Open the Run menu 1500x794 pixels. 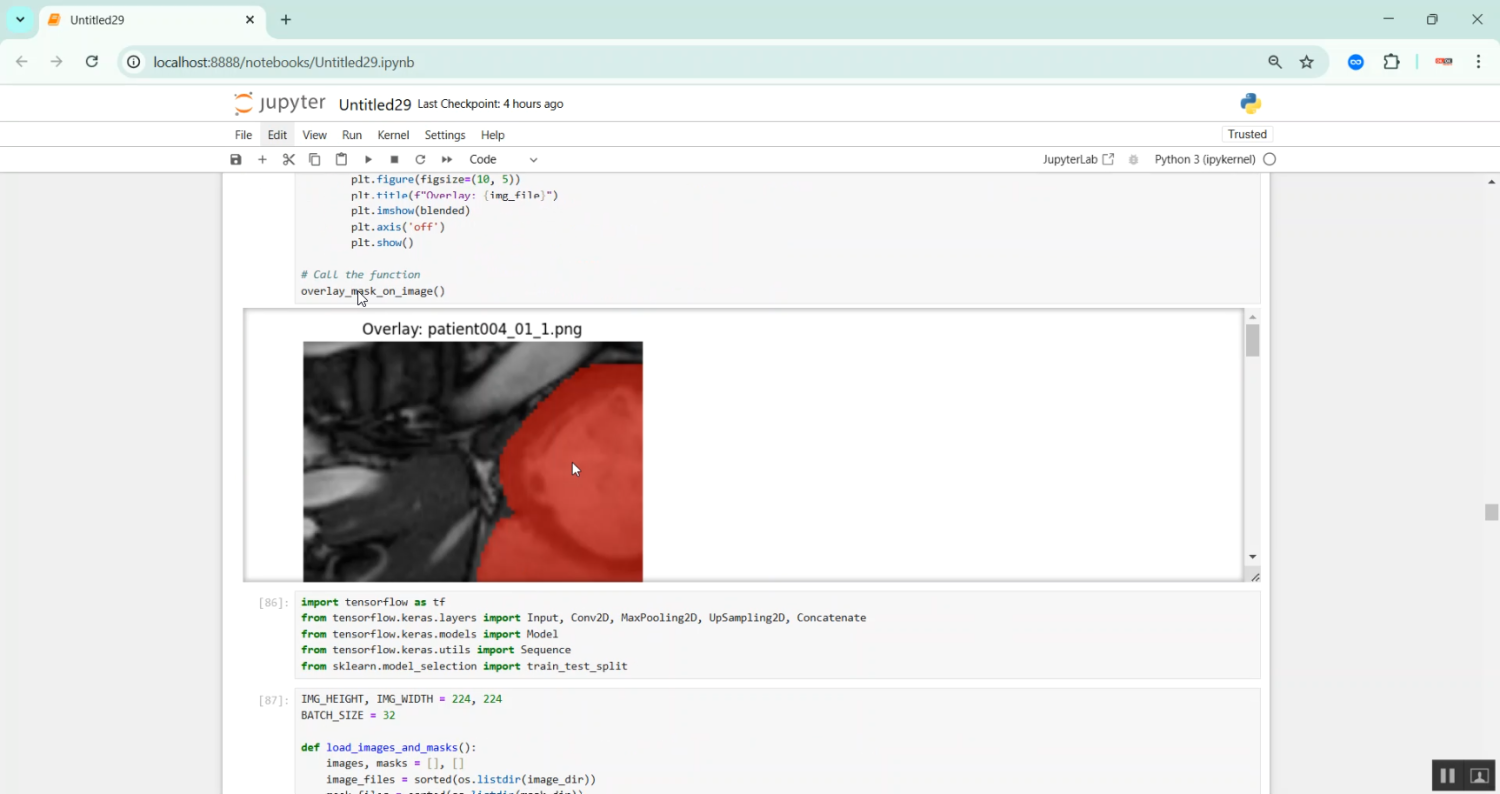(x=352, y=135)
